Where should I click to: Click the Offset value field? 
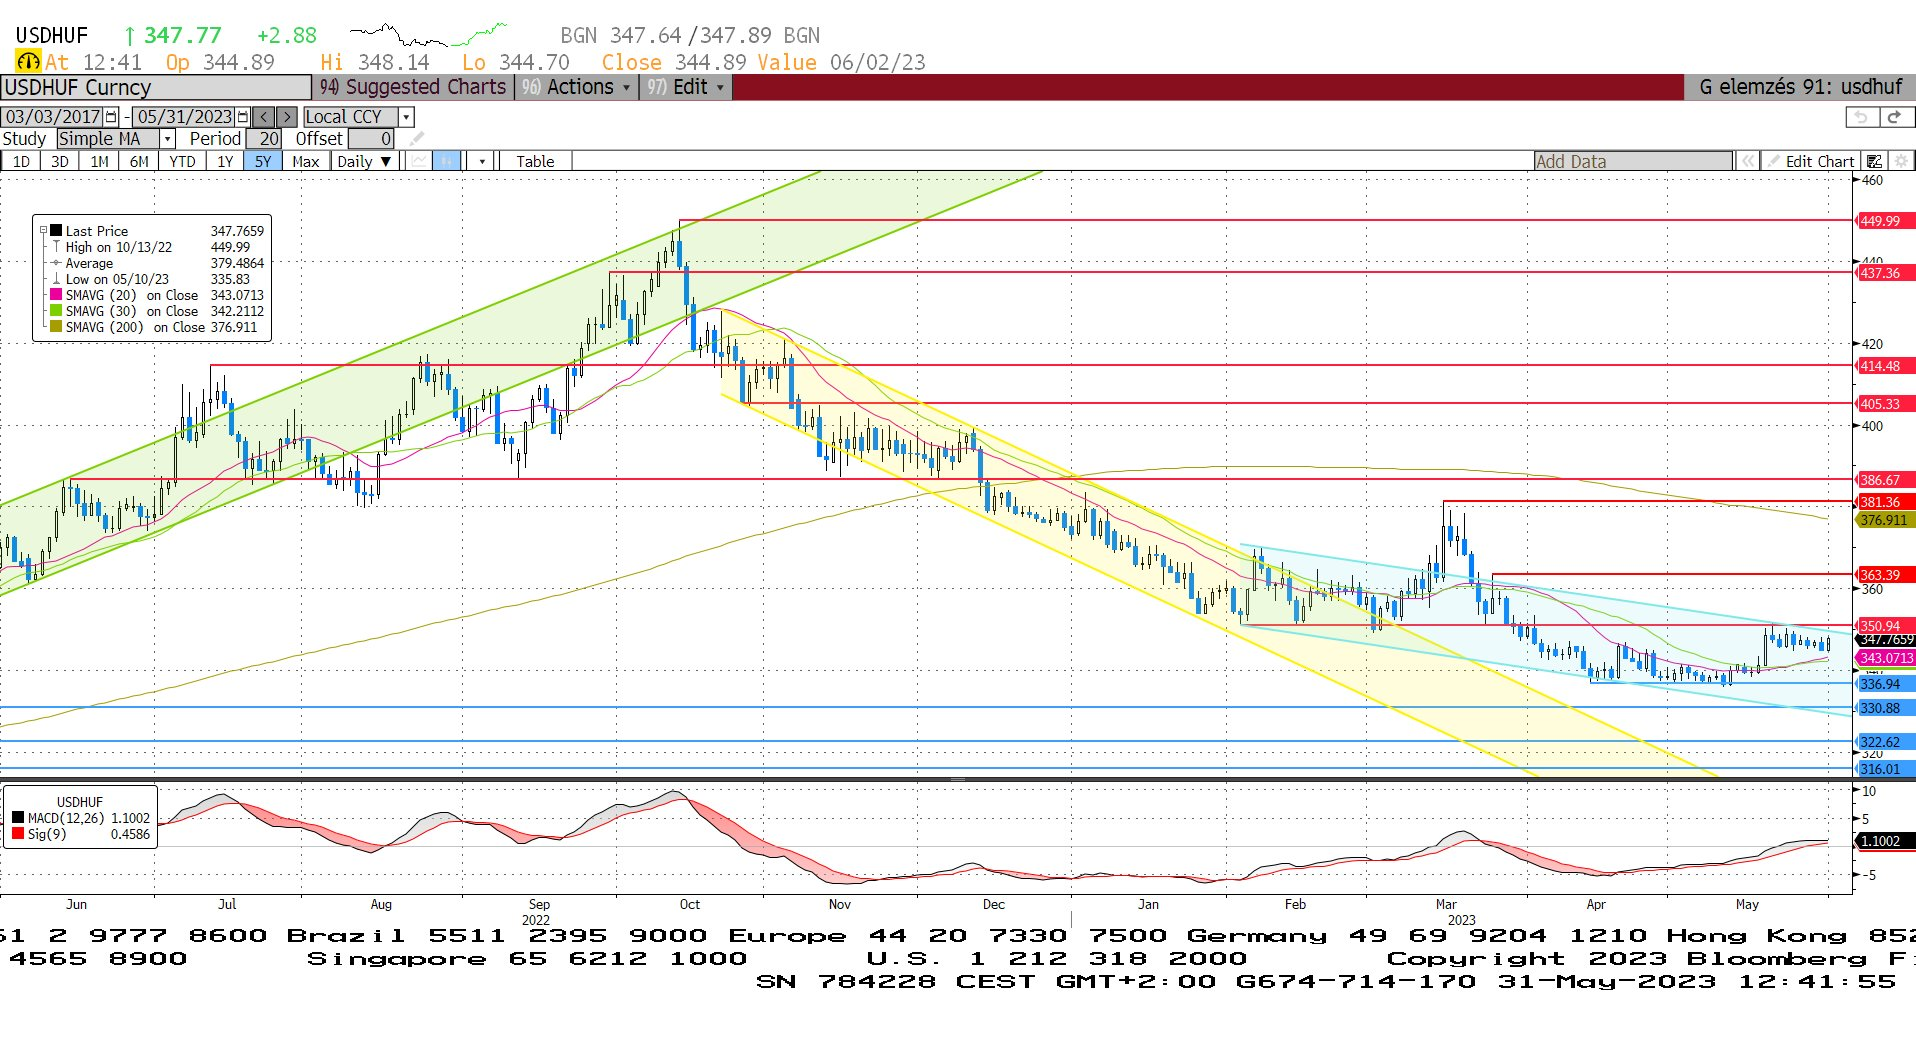click(x=371, y=139)
